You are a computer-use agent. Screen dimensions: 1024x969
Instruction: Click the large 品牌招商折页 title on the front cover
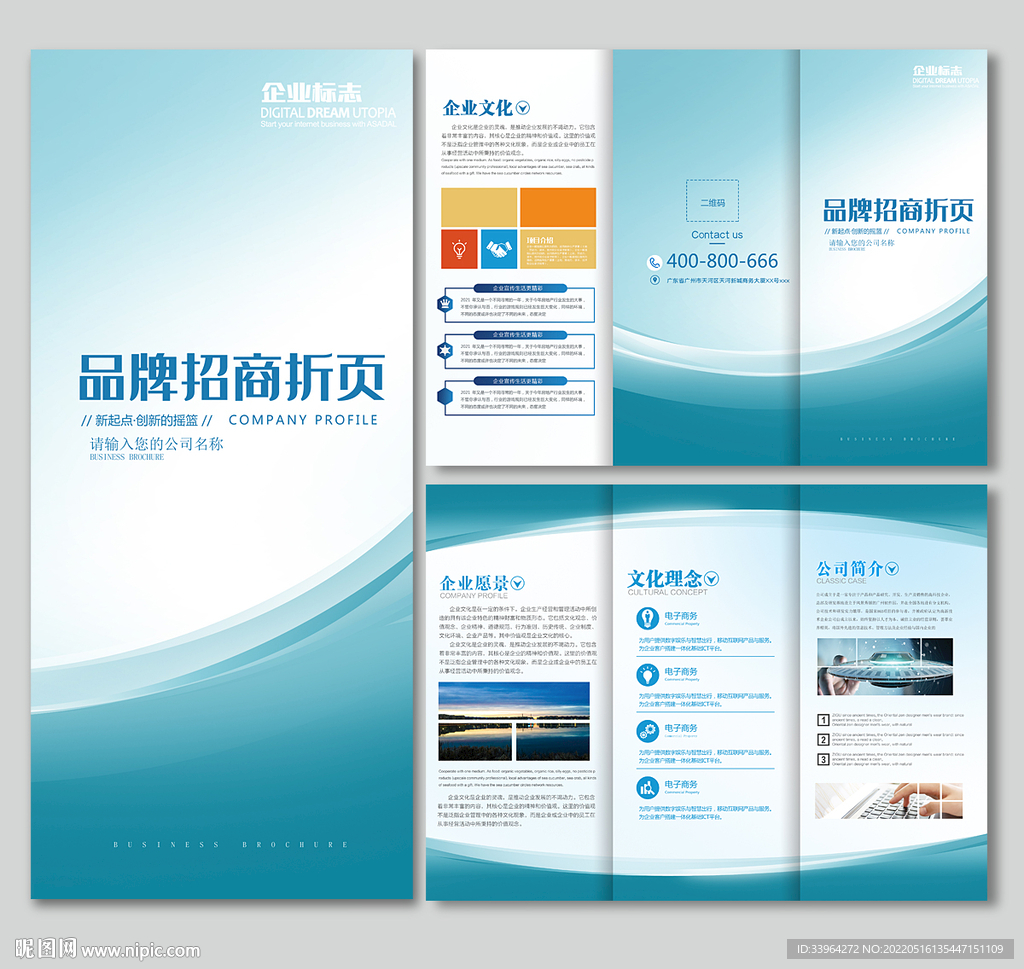click(232, 377)
